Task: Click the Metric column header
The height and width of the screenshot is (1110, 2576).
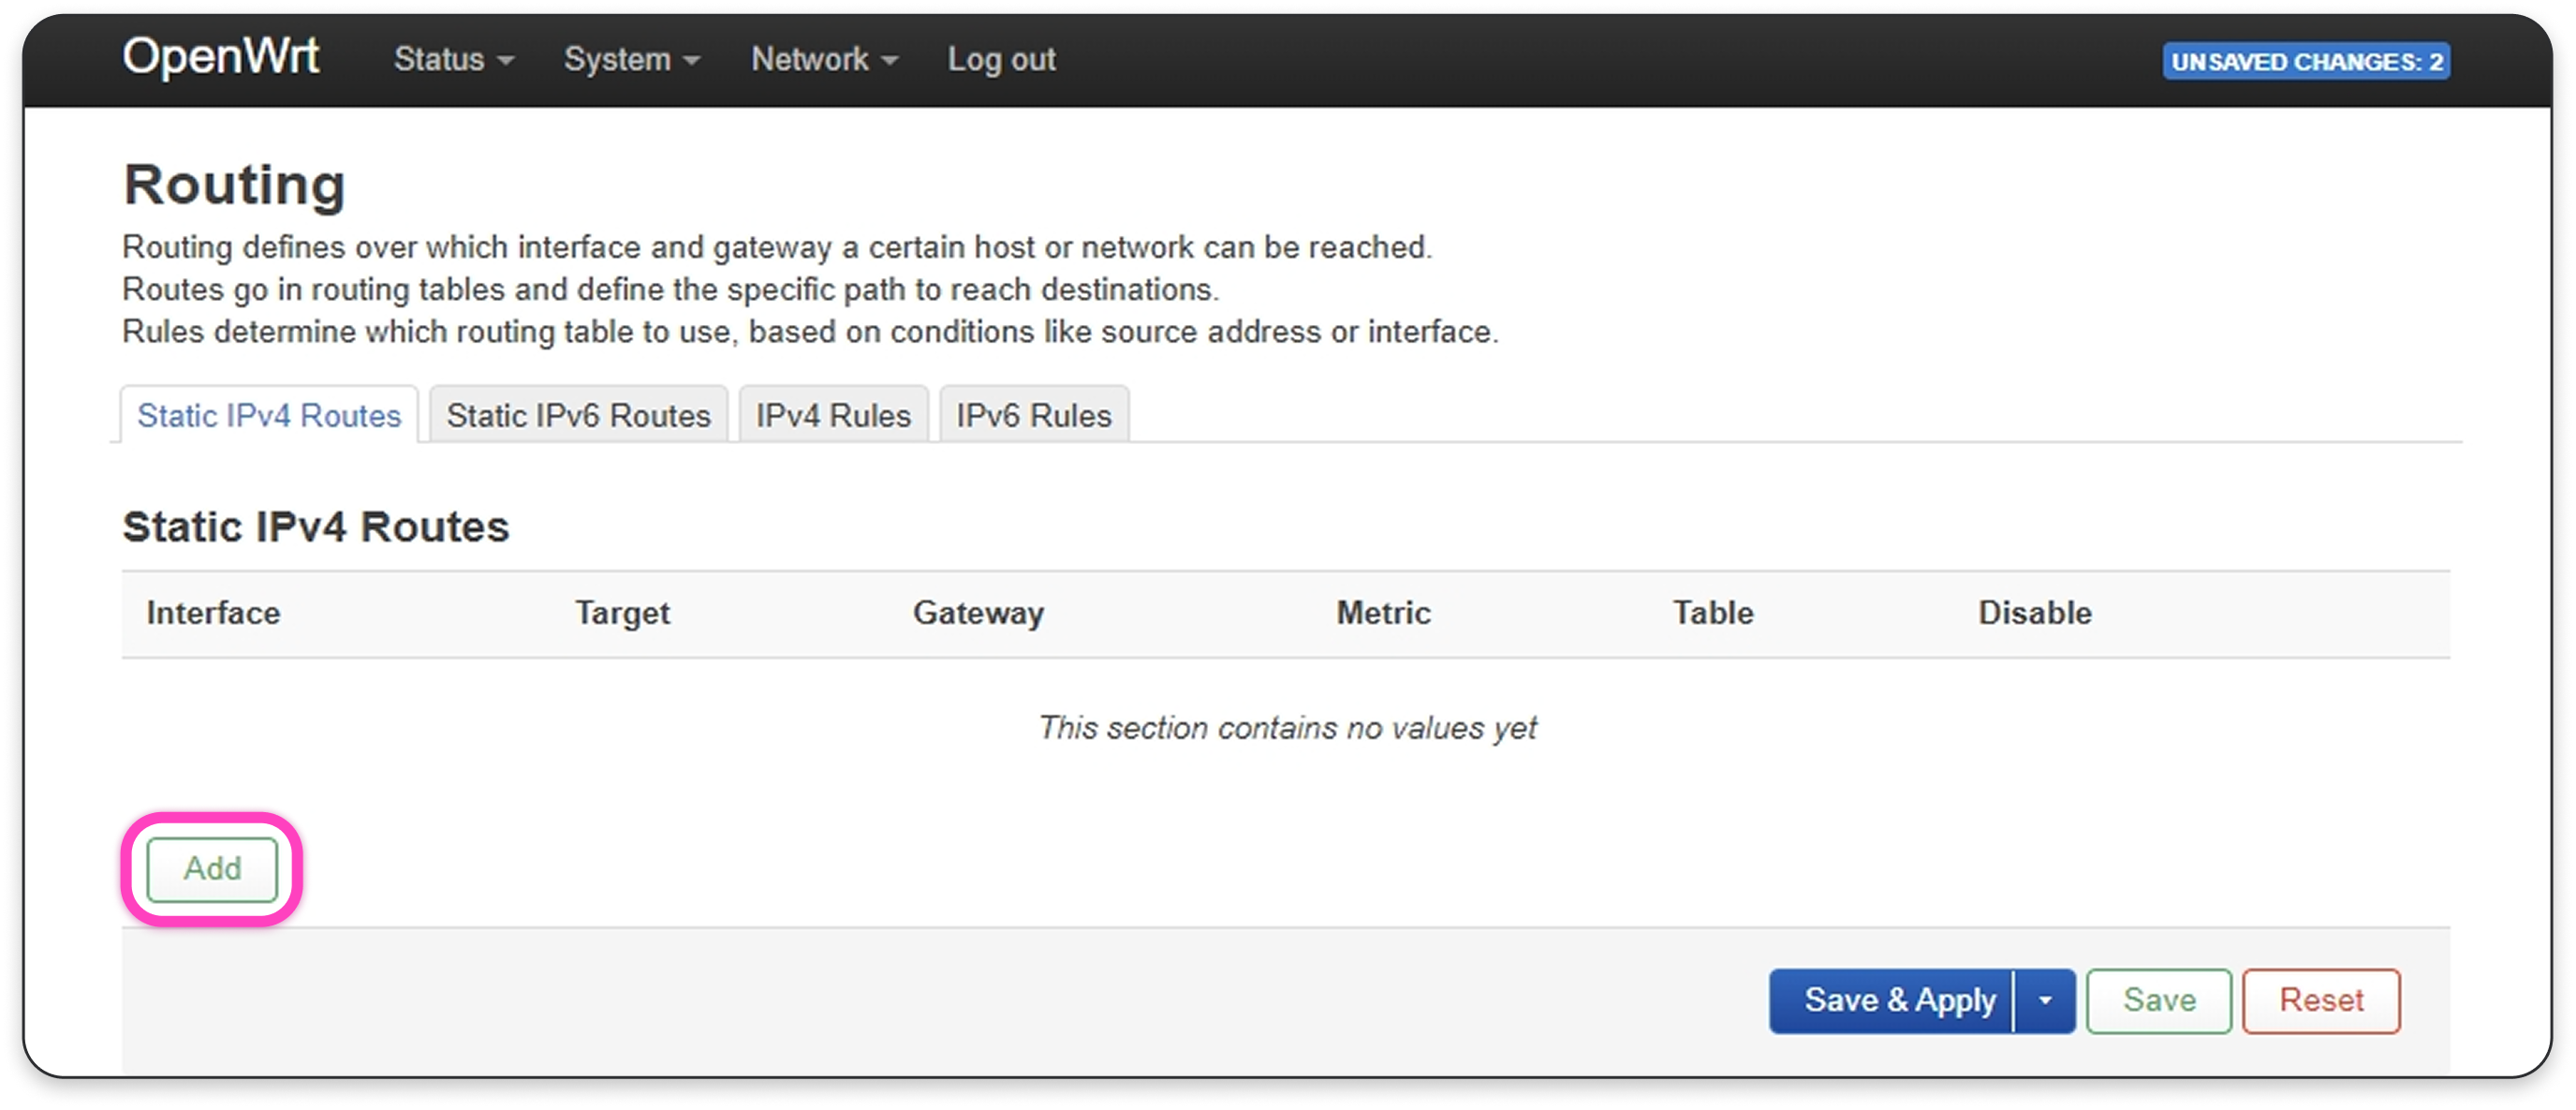Action: (x=1383, y=613)
